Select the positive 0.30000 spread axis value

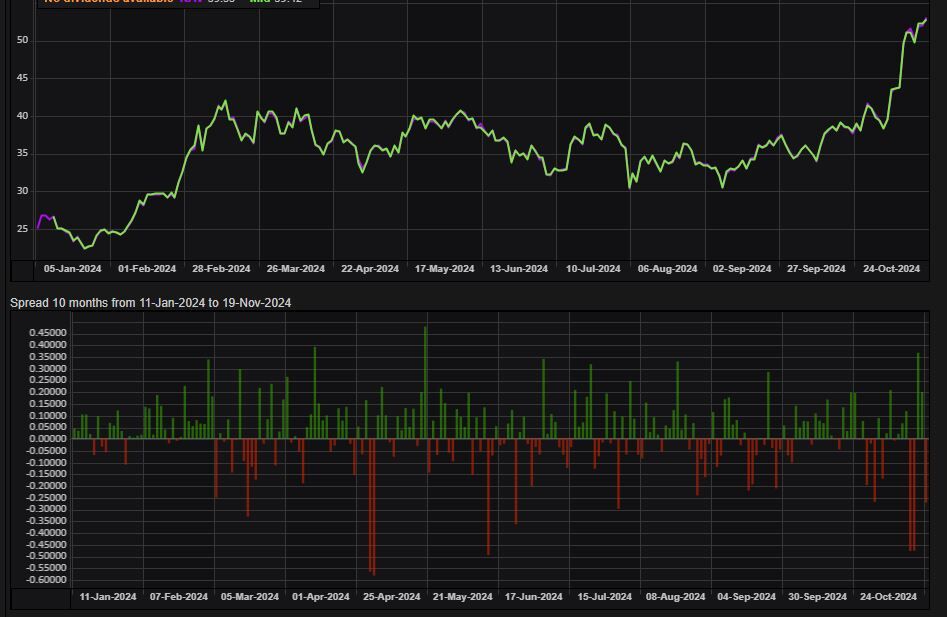48,368
